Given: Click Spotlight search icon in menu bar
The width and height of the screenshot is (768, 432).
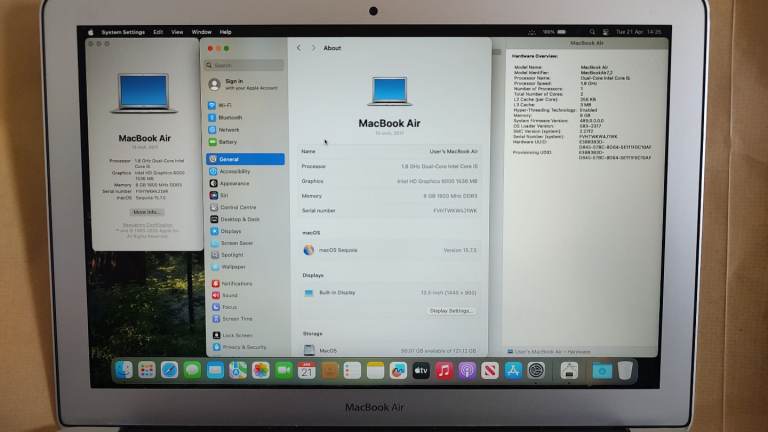Looking at the screenshot, I should point(592,32).
